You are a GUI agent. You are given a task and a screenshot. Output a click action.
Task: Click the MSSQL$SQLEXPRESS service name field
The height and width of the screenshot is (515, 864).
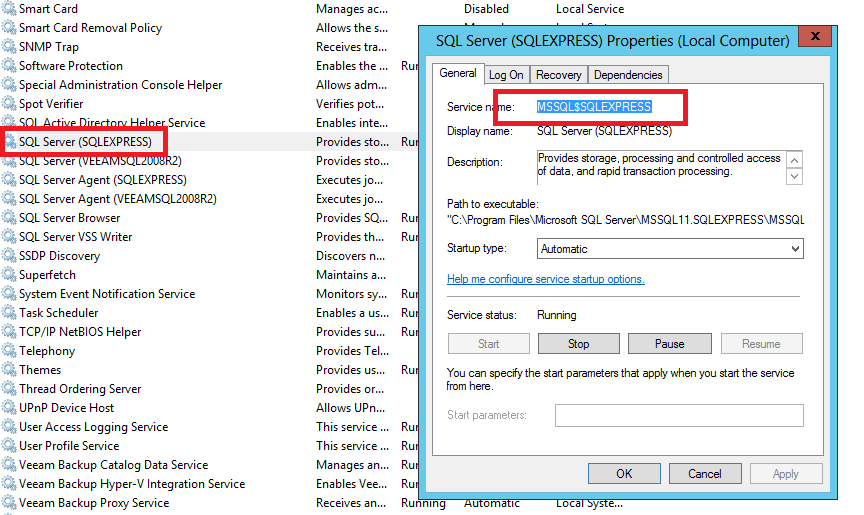[594, 107]
